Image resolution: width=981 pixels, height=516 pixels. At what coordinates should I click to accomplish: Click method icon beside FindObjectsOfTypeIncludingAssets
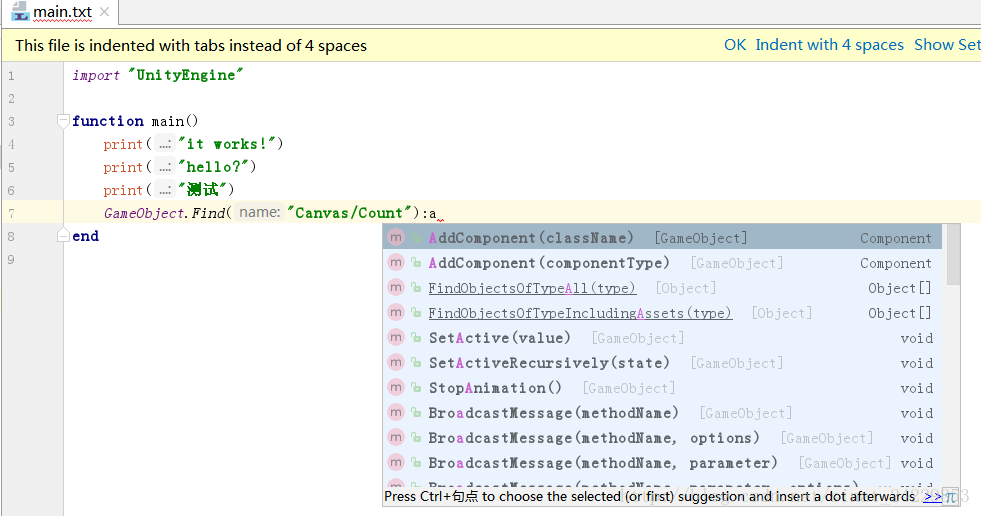pos(396,313)
